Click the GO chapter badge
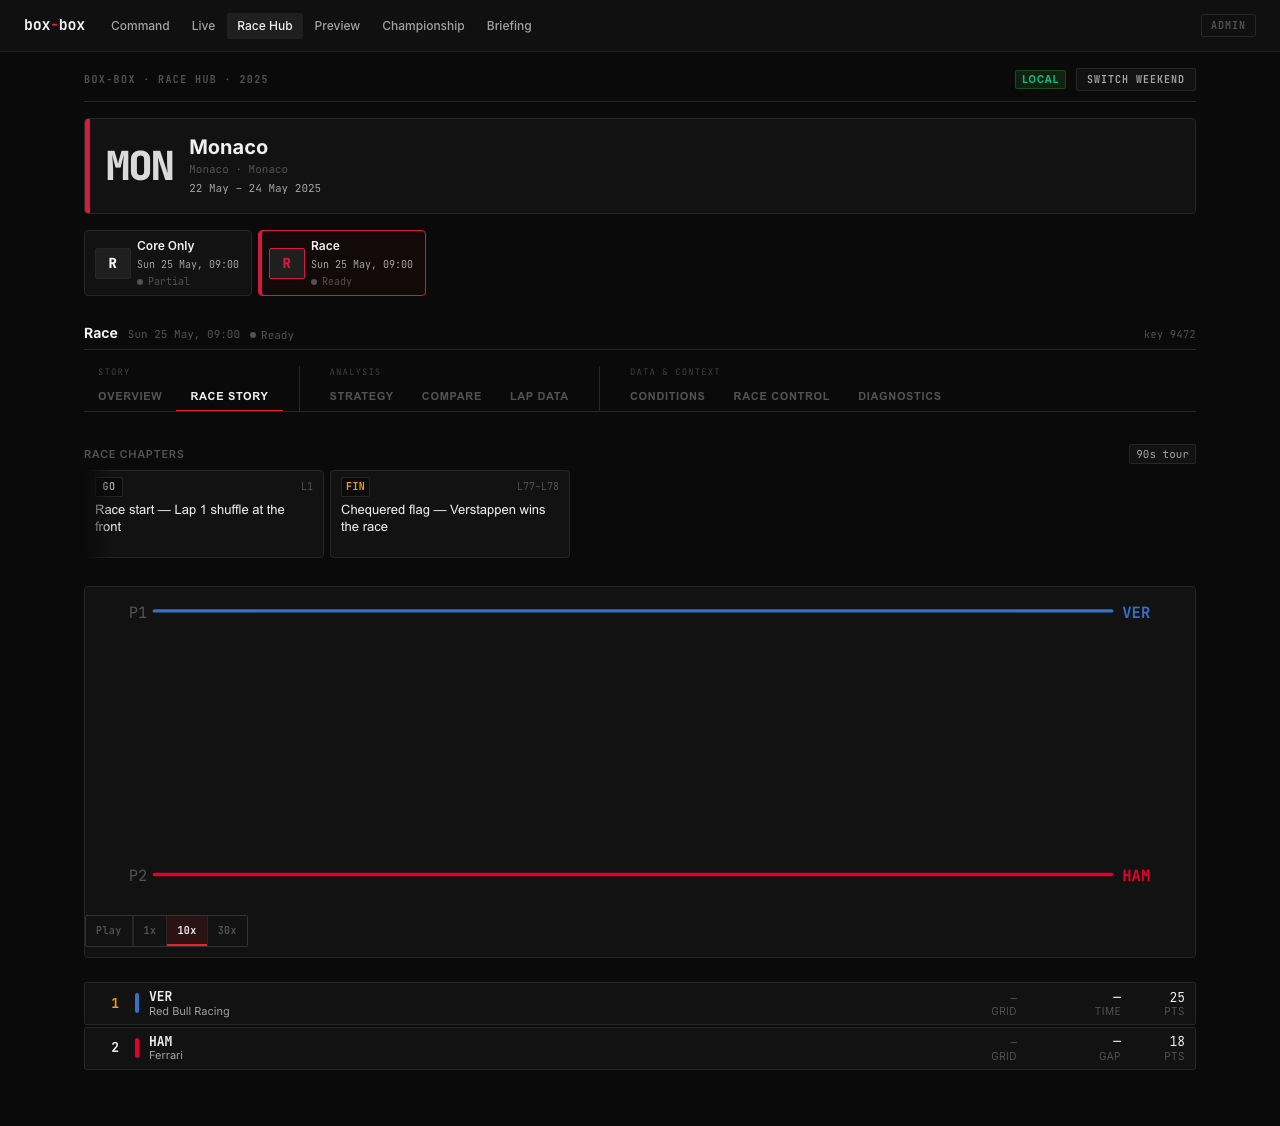This screenshot has width=1280, height=1126. pyautogui.click(x=109, y=487)
